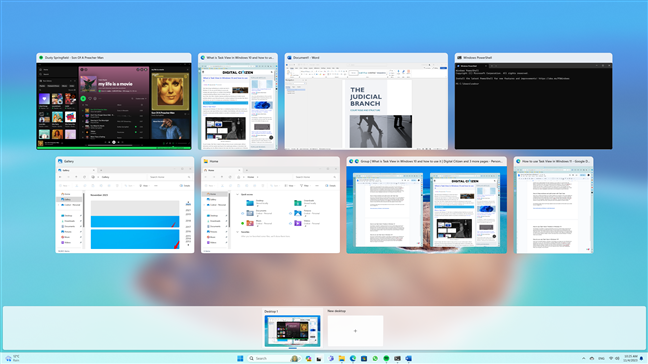Click the Word icon in Document1 title
The height and width of the screenshot is (364, 648).
coord(289,58)
